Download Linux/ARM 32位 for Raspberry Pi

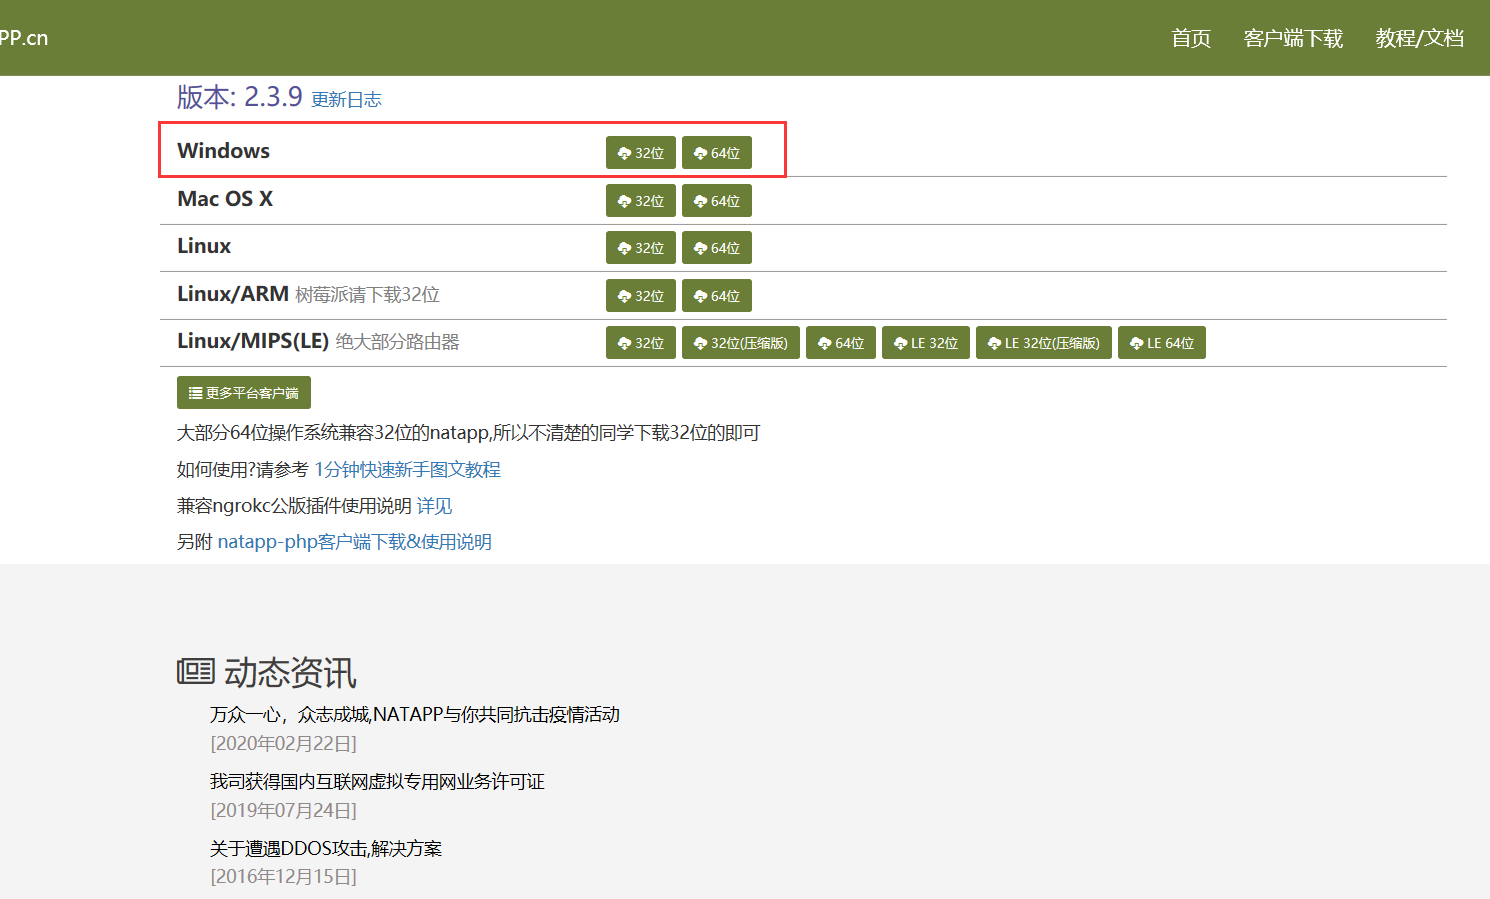pyautogui.click(x=640, y=295)
